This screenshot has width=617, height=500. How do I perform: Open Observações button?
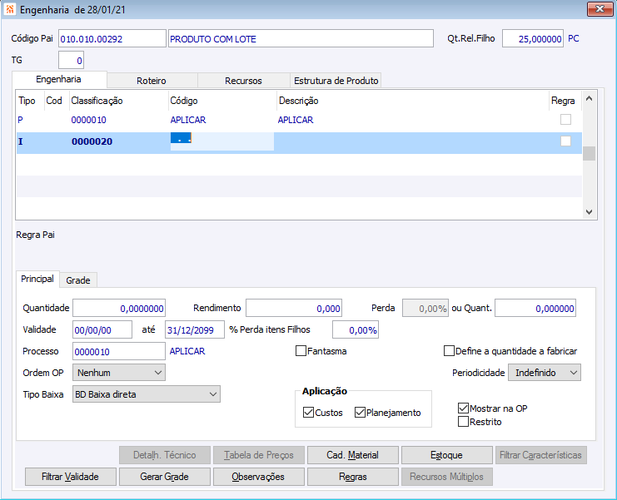(x=258, y=477)
